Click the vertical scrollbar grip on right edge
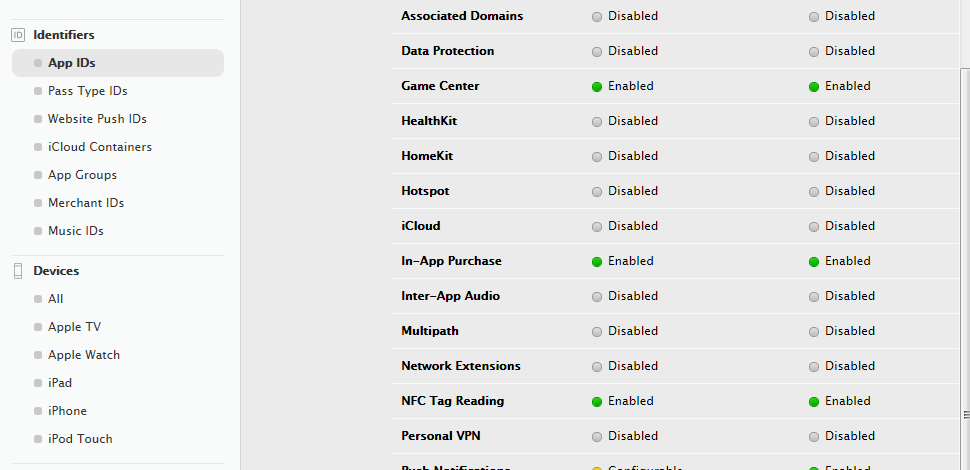Viewport: 970px width, 470px height. pyautogui.click(x=965, y=414)
